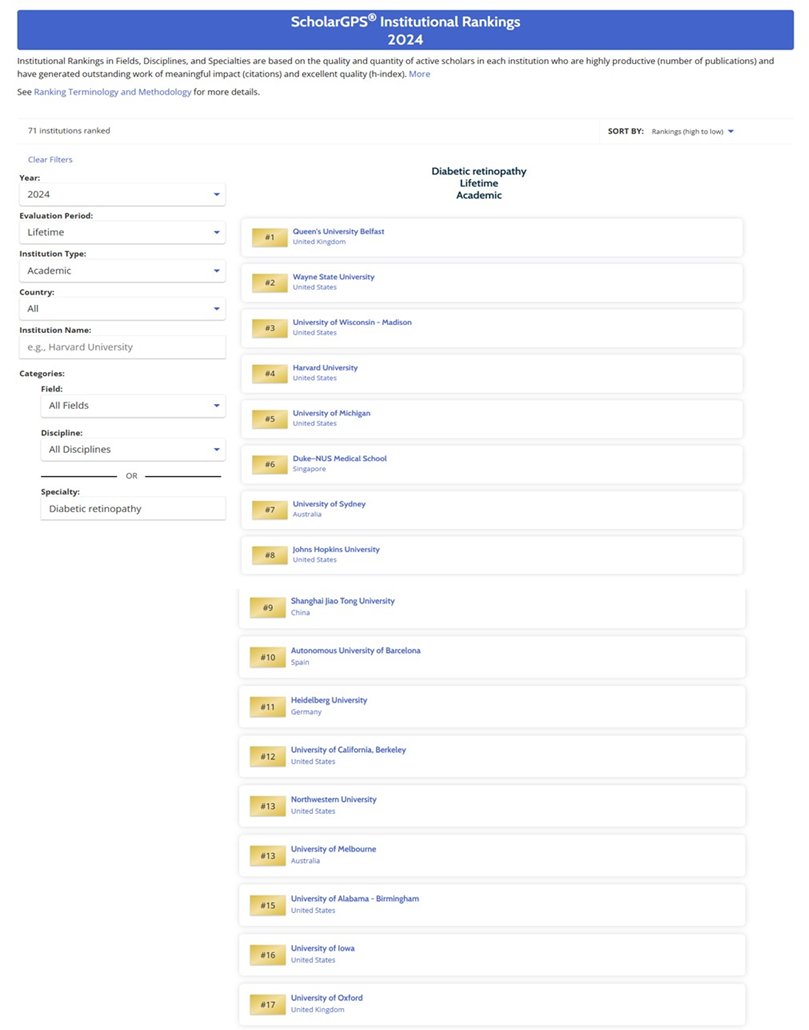Open University of California, Berkeley link

coord(349,750)
